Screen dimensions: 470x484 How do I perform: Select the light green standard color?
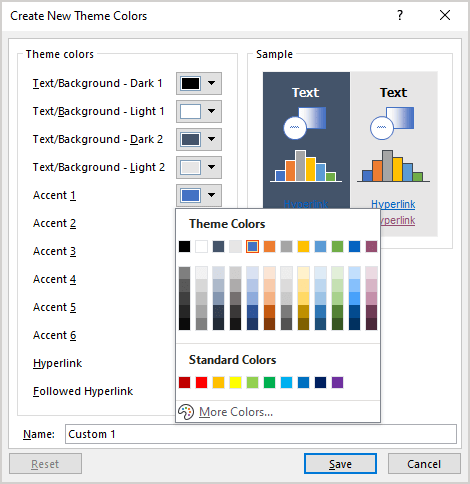[x=252, y=383]
